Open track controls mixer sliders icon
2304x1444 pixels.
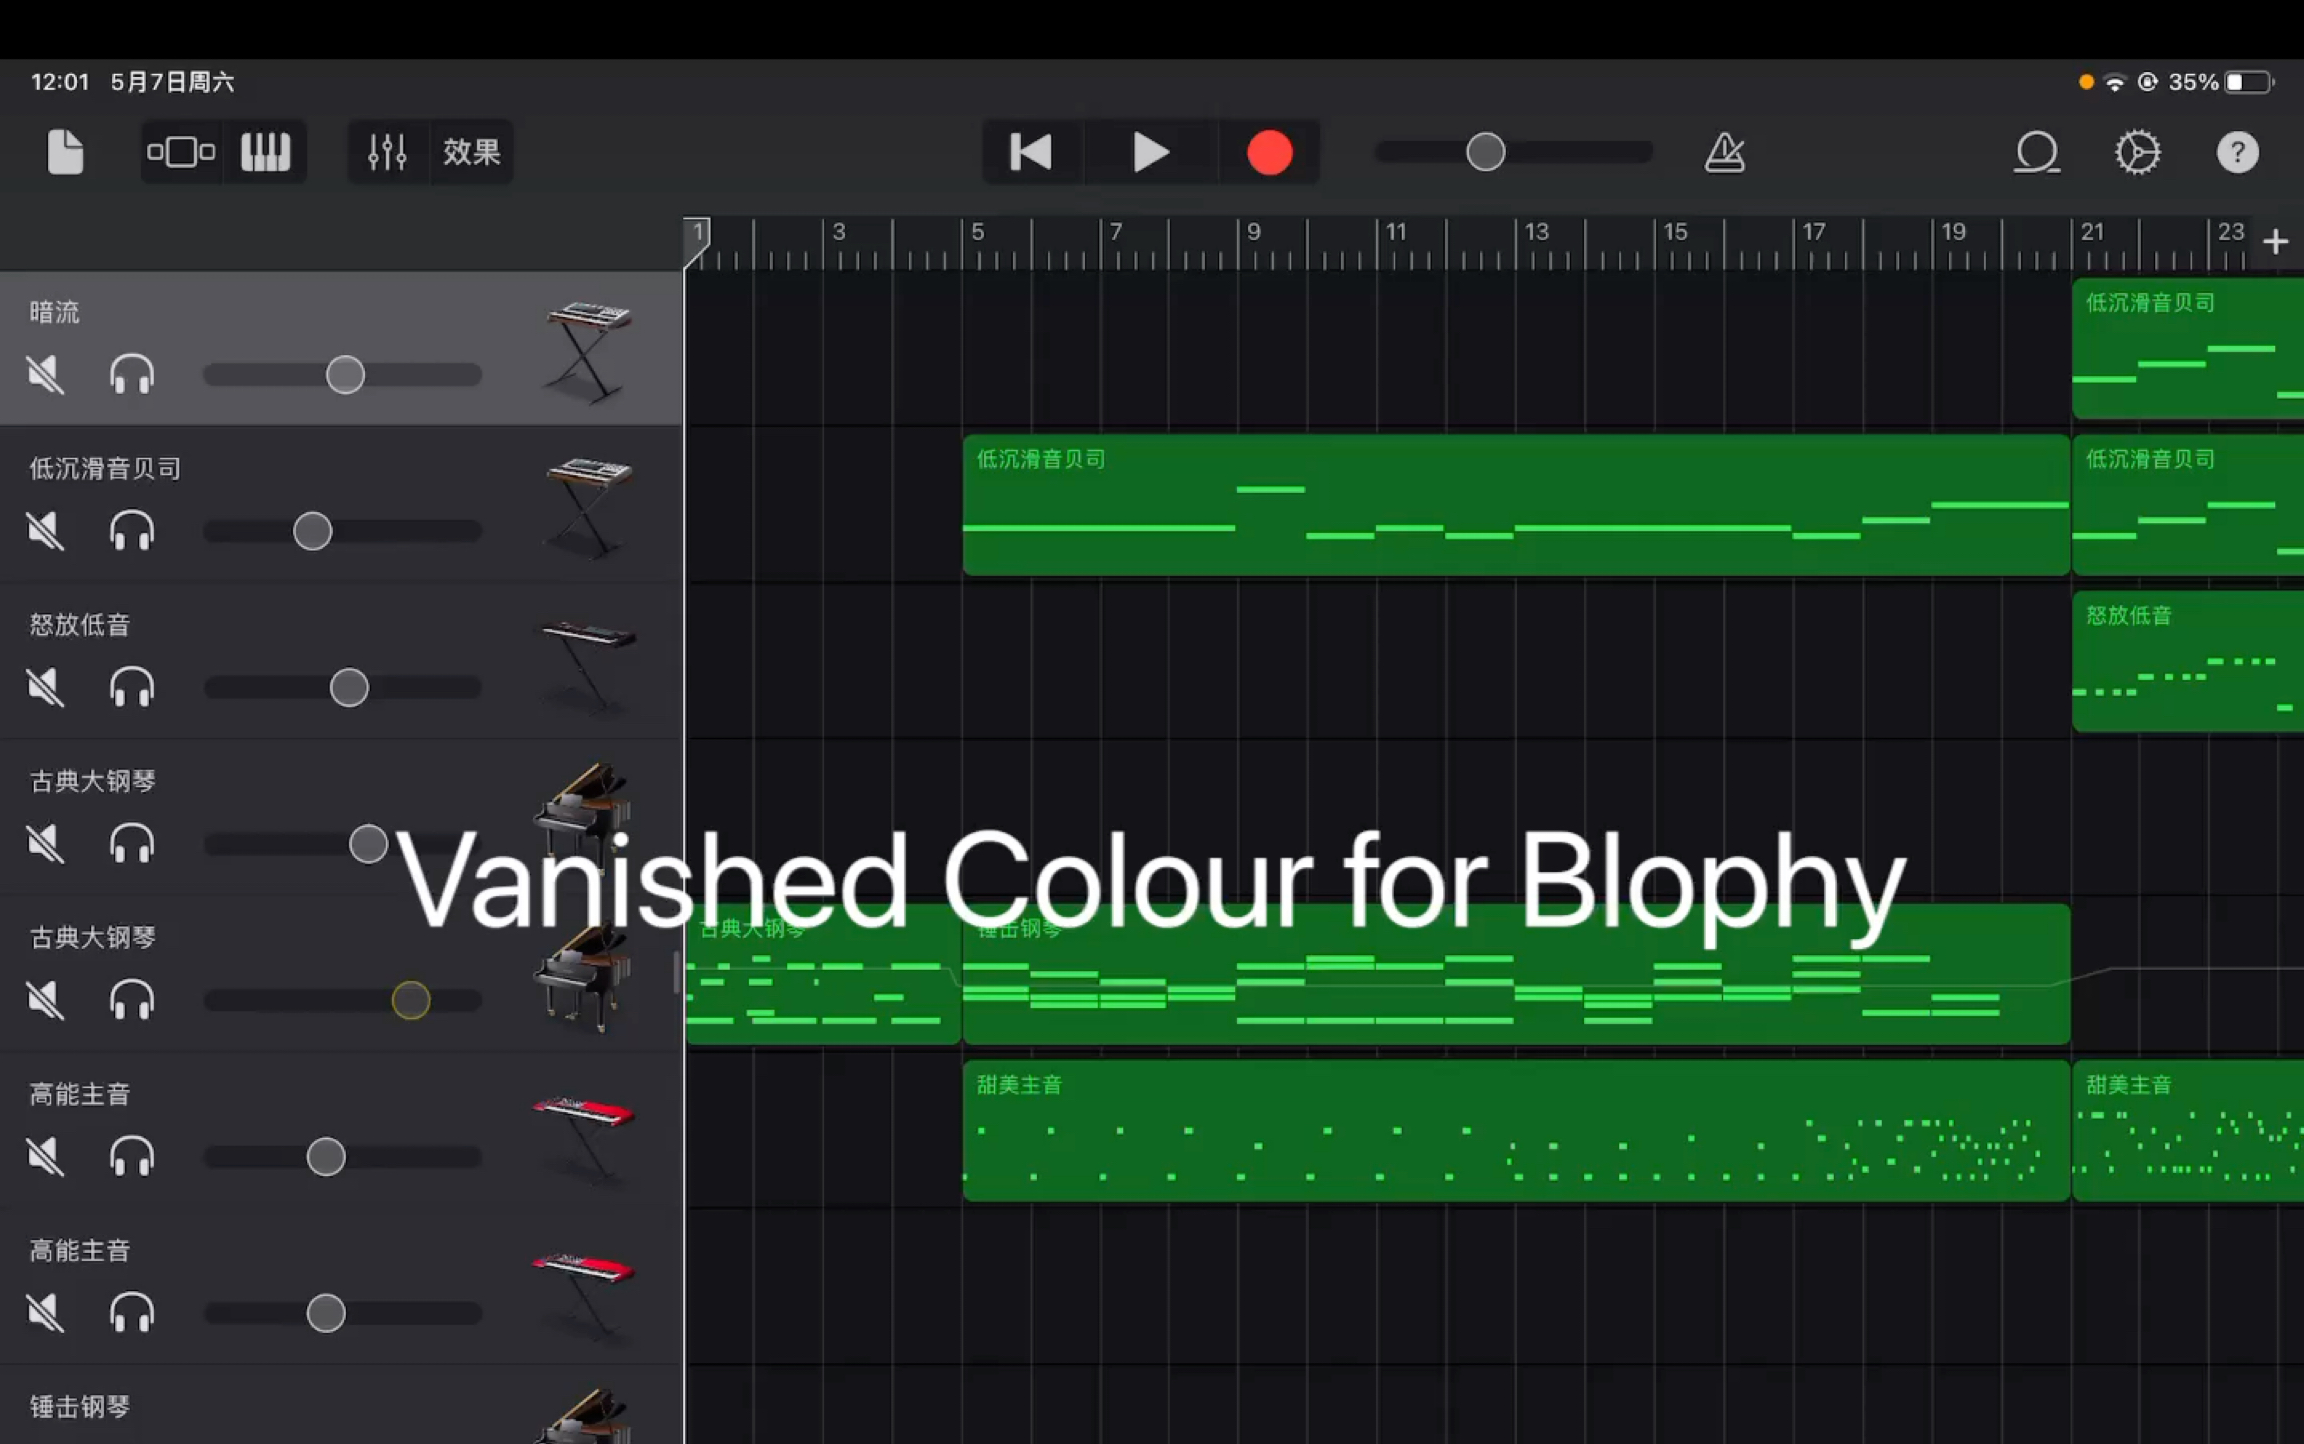pyautogui.click(x=387, y=152)
